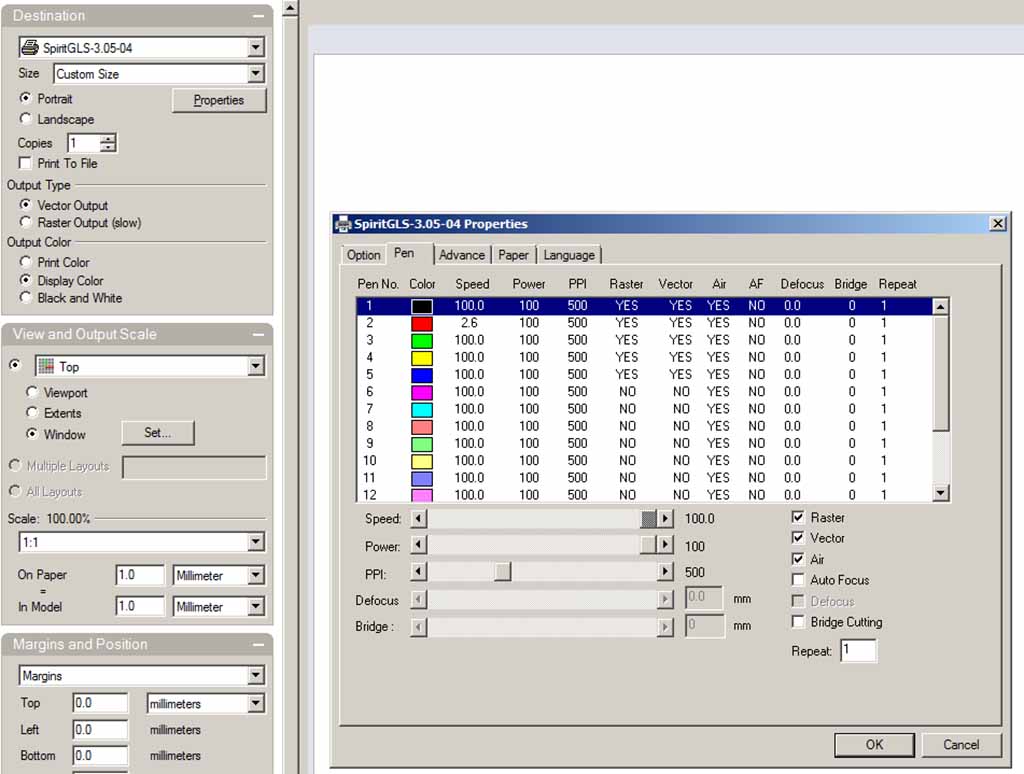Viewport: 1024px width, 774px height.
Task: Select the cyan pen 7 color swatch
Action: click(x=422, y=410)
